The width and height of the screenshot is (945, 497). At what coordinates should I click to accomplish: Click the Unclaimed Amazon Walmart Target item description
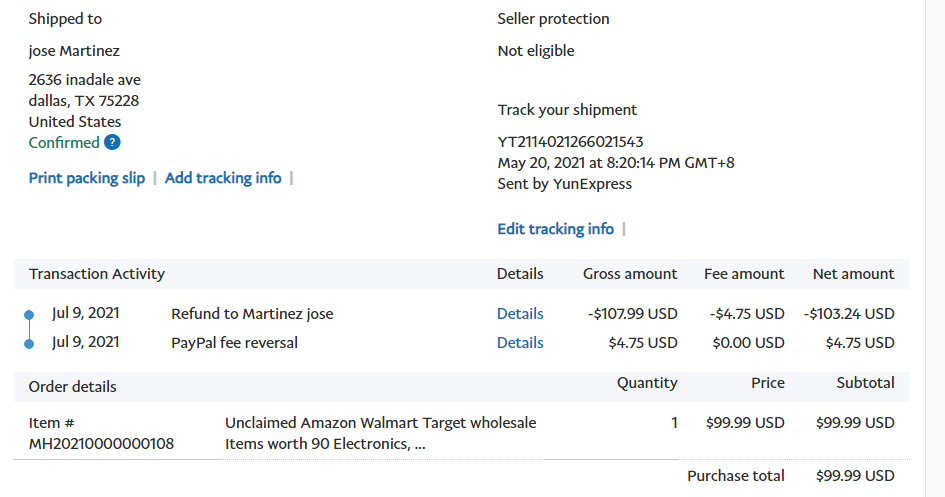[380, 433]
